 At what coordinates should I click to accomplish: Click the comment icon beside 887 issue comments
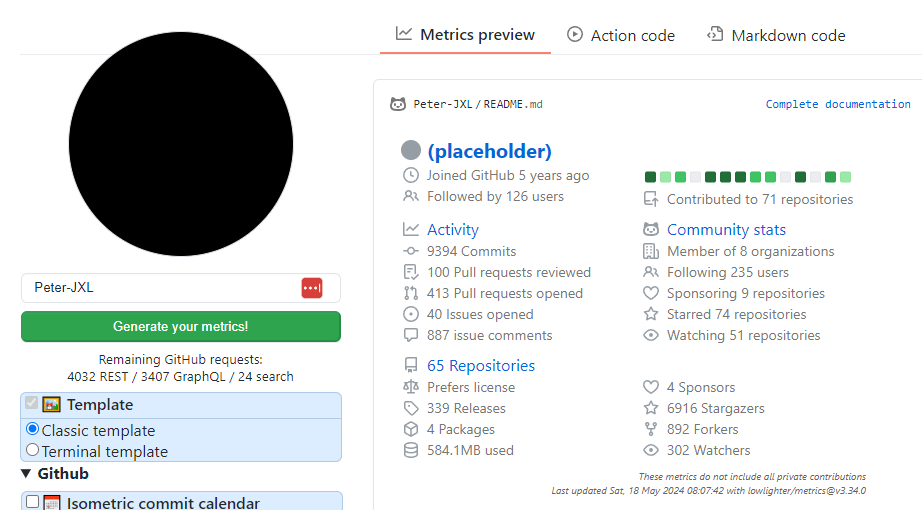click(410, 335)
